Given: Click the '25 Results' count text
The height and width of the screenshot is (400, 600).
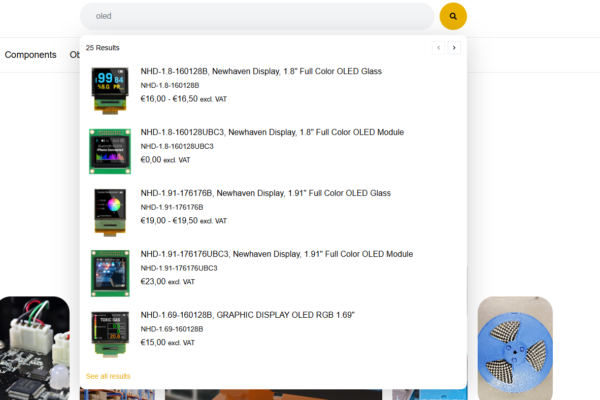Looking at the screenshot, I should [103, 48].
